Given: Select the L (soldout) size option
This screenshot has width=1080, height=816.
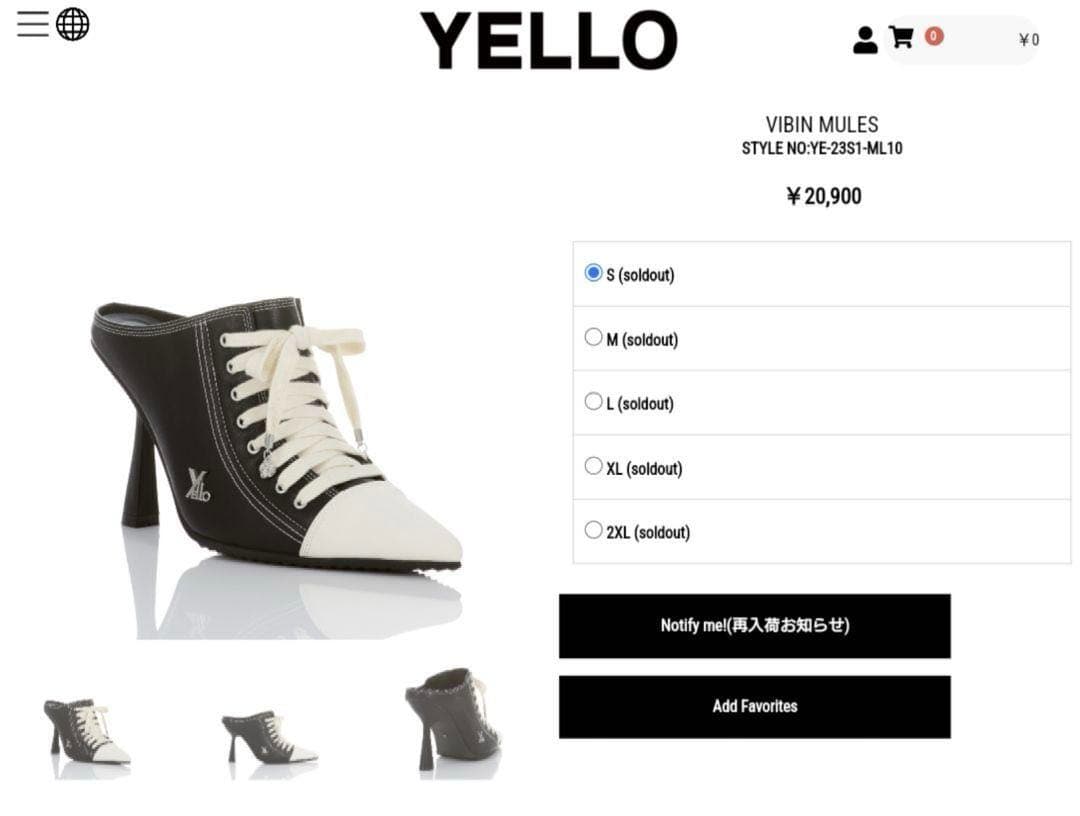Looking at the screenshot, I should tap(593, 400).
